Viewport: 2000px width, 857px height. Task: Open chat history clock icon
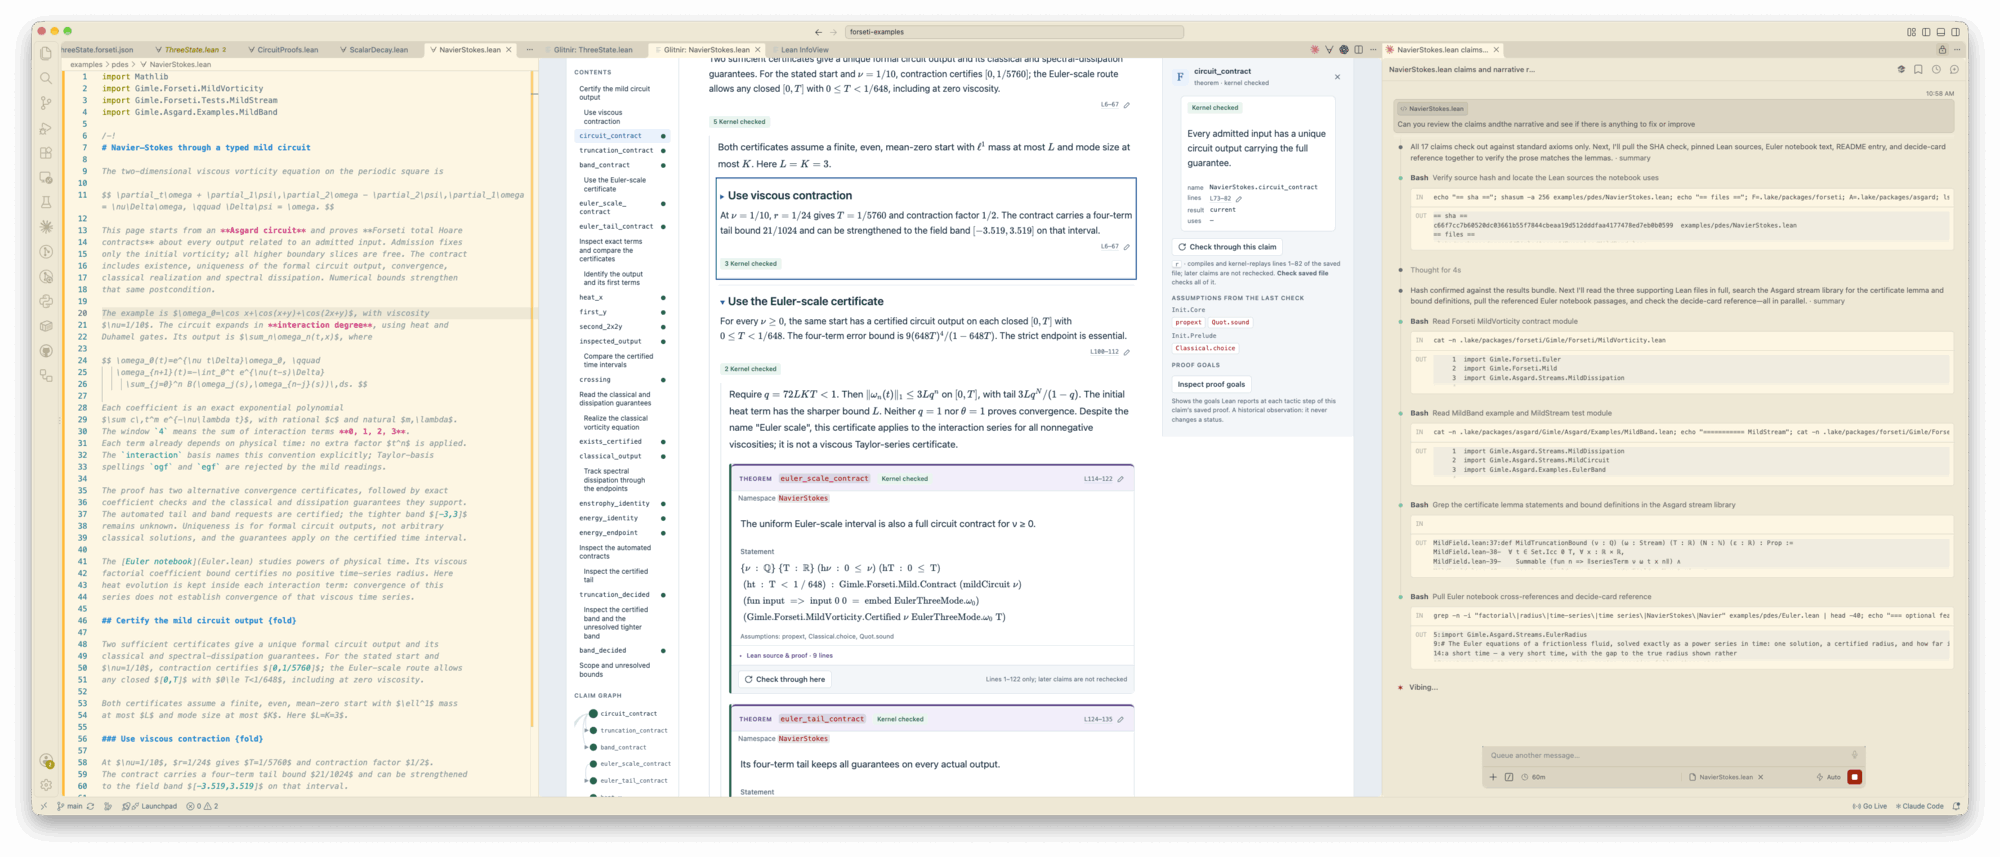[x=1936, y=69]
